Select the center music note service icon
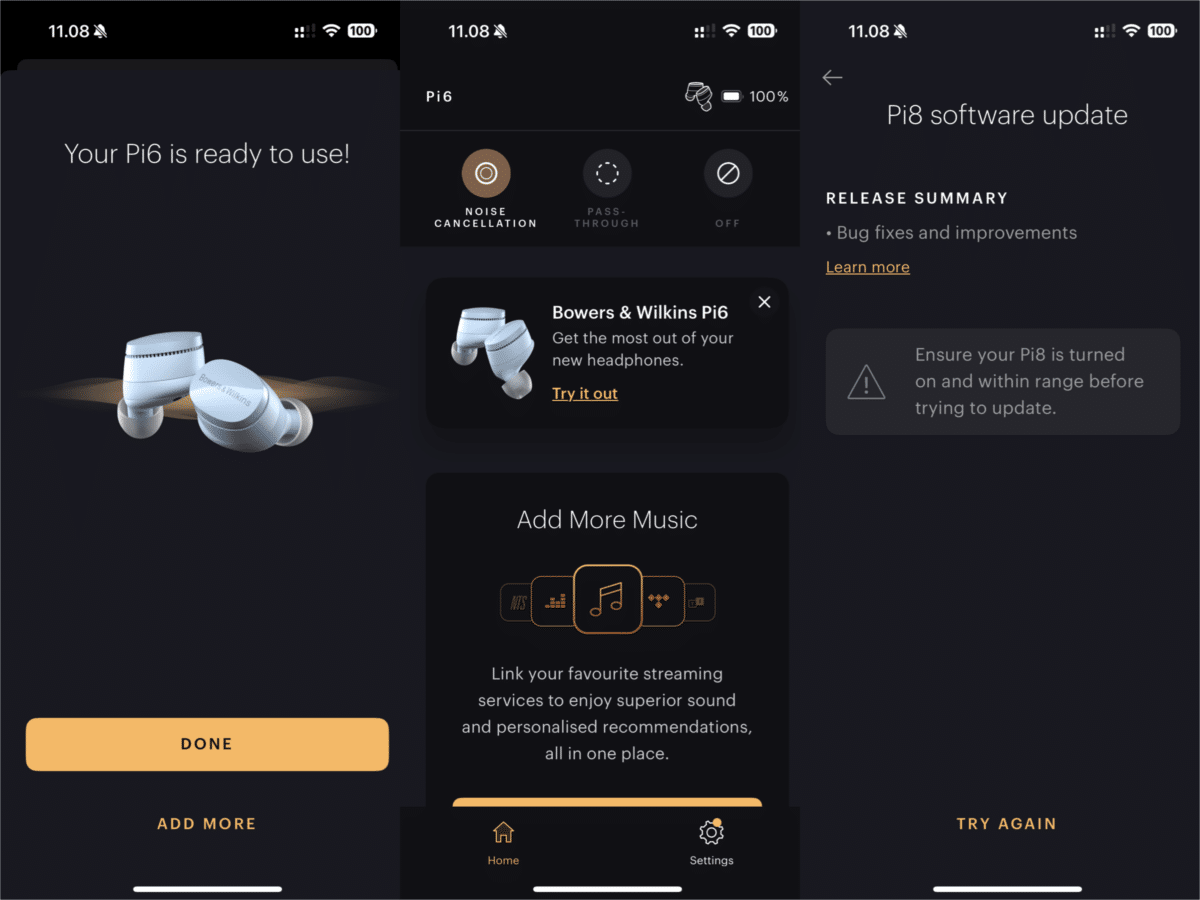The image size is (1200, 900). click(607, 600)
